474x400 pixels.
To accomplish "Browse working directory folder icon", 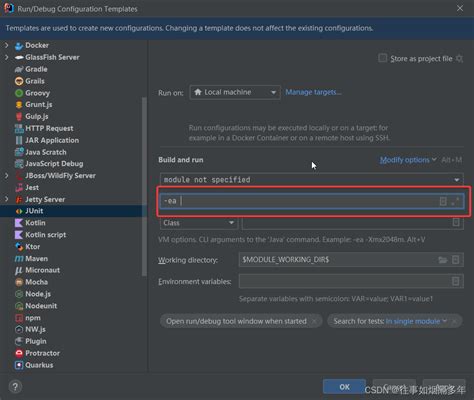I will click(443, 260).
